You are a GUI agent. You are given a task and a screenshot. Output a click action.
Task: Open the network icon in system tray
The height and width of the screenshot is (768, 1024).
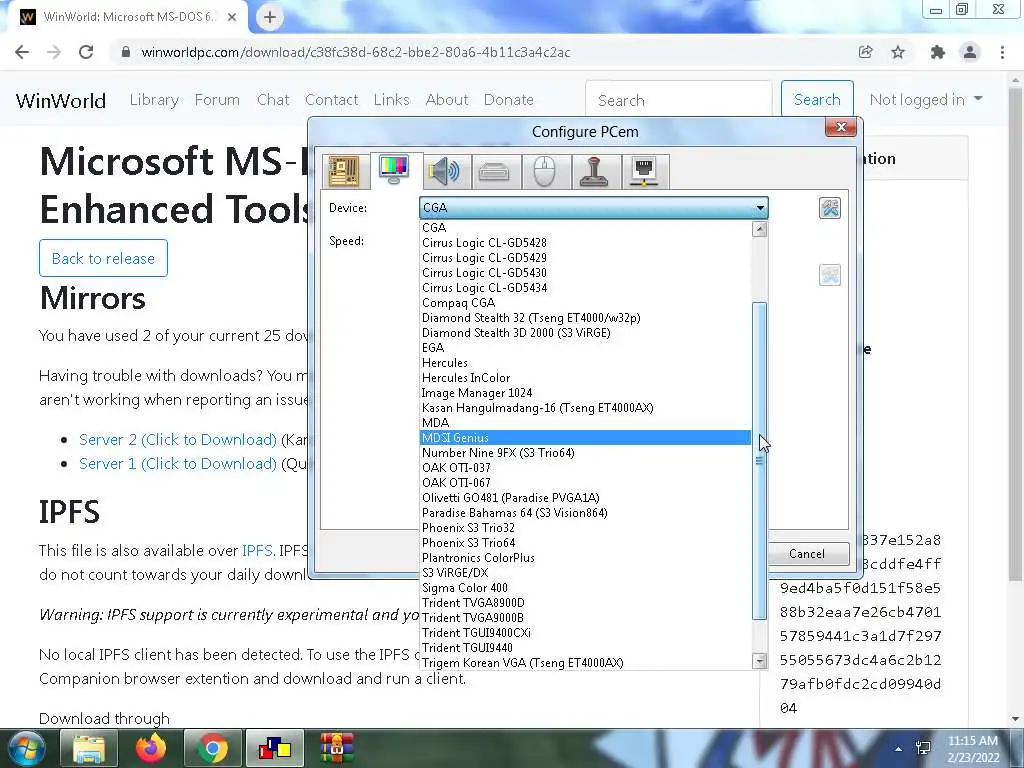[924, 749]
